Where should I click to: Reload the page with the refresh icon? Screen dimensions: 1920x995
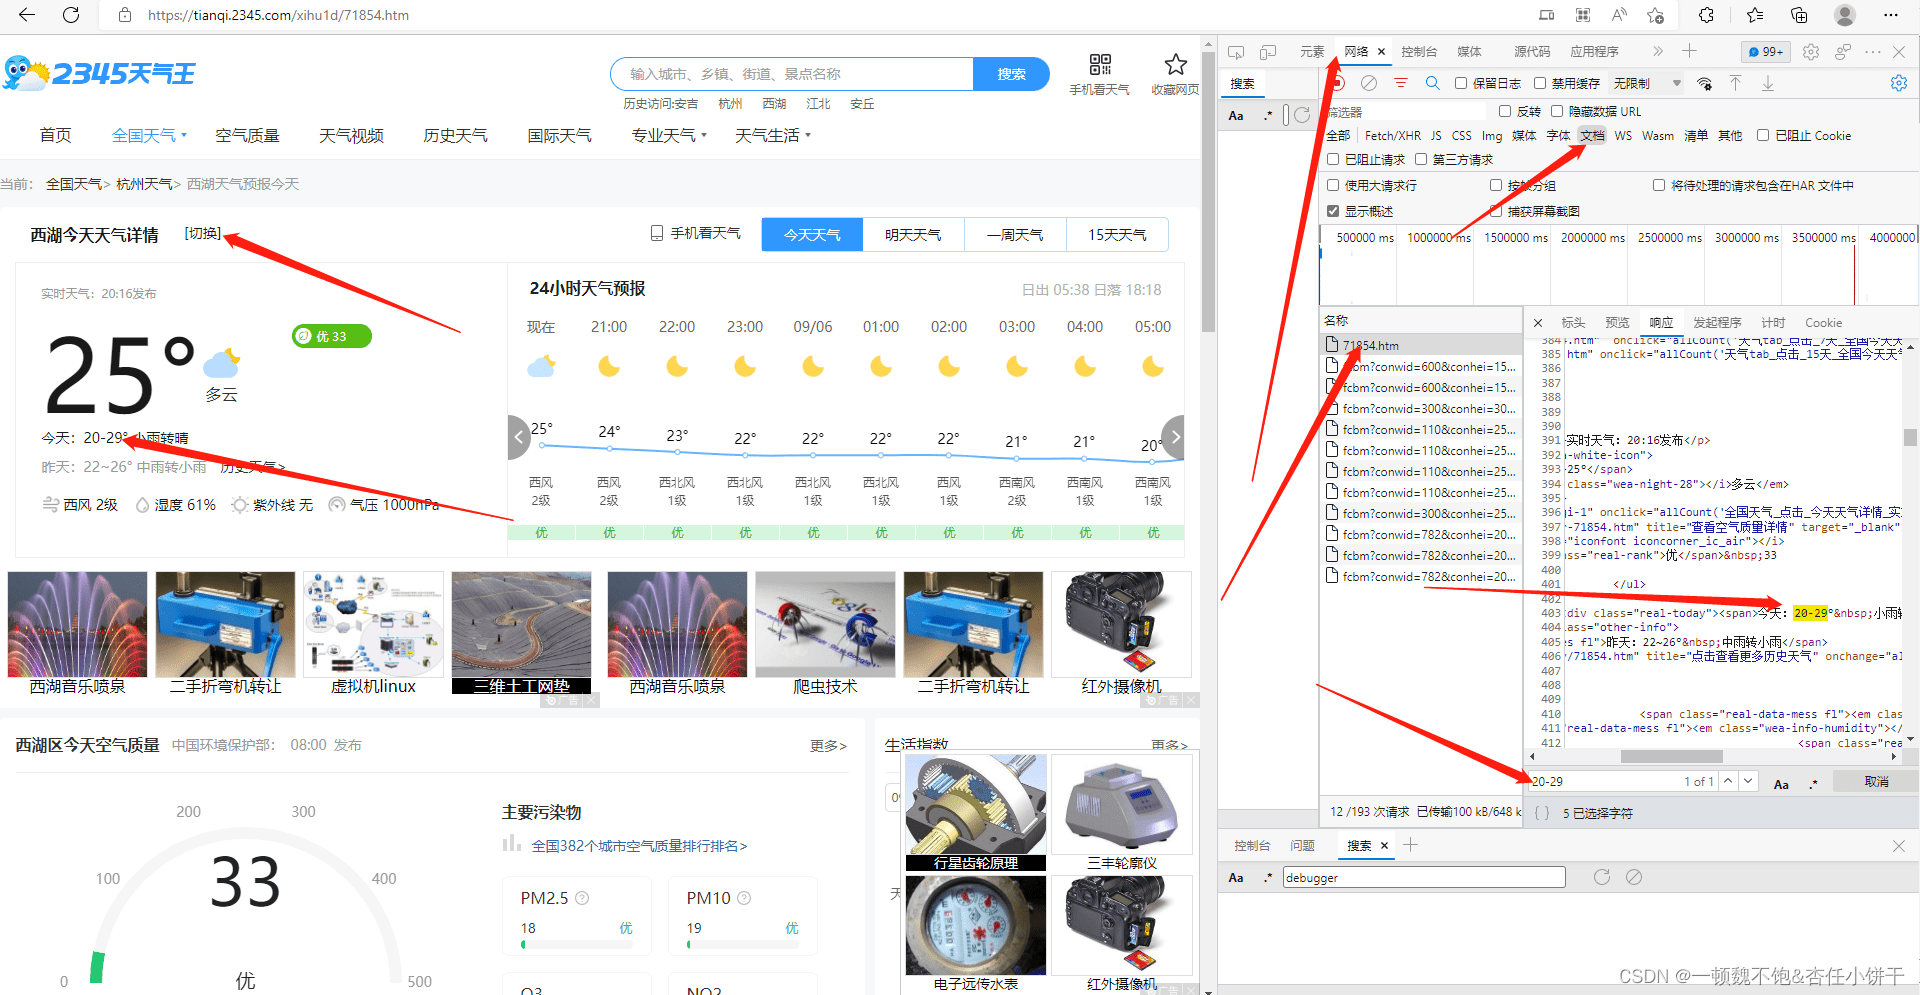coord(71,15)
